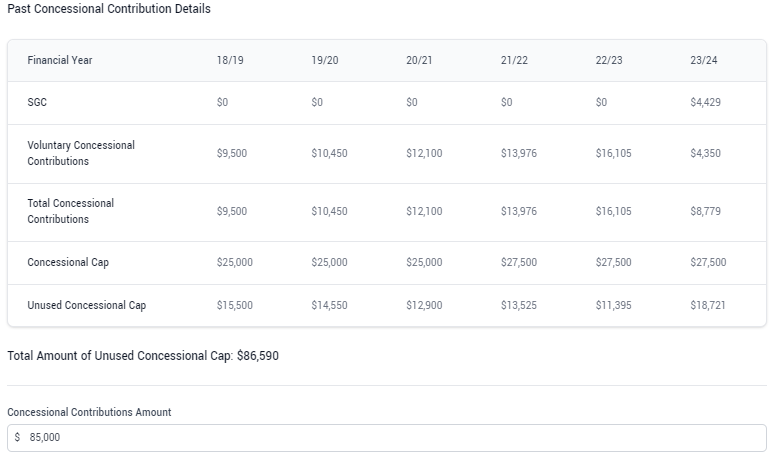
Task: Select the Voluntary Concessional Contributions row label
Action: point(81,153)
